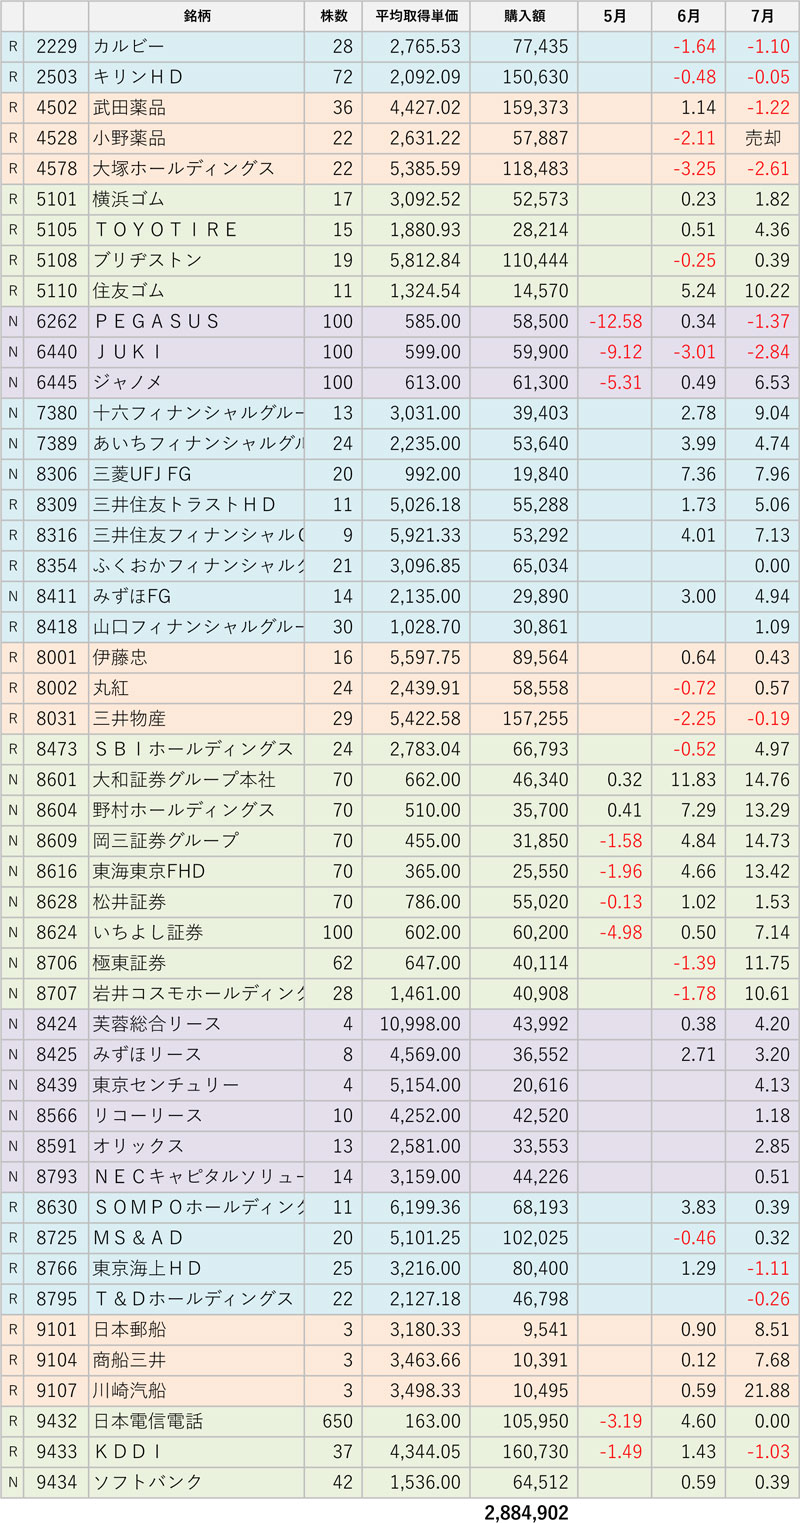Image resolution: width=800 pixels, height=1523 pixels.
Task: Click the 丸紅 name cell
Action: tap(196, 688)
